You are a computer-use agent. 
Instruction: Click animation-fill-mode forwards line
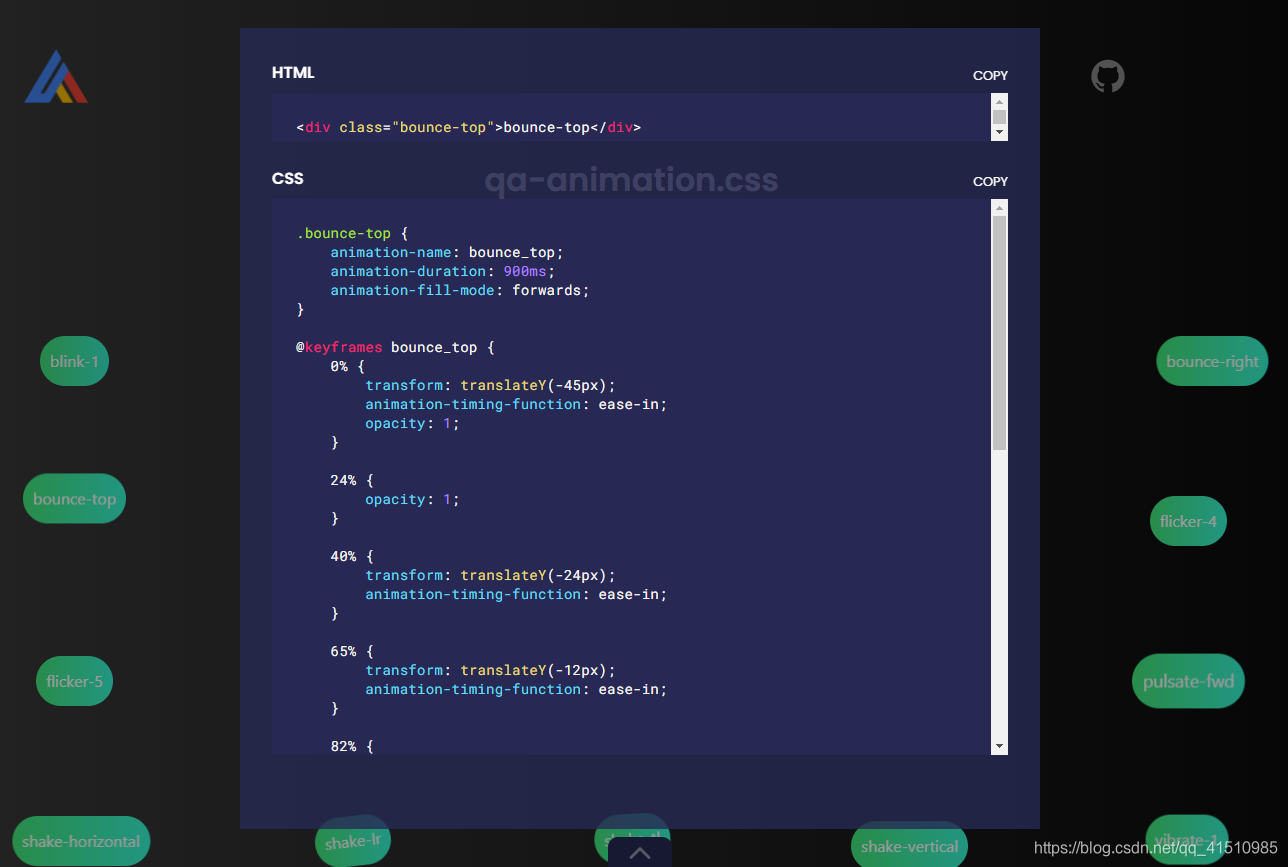[x=460, y=290]
